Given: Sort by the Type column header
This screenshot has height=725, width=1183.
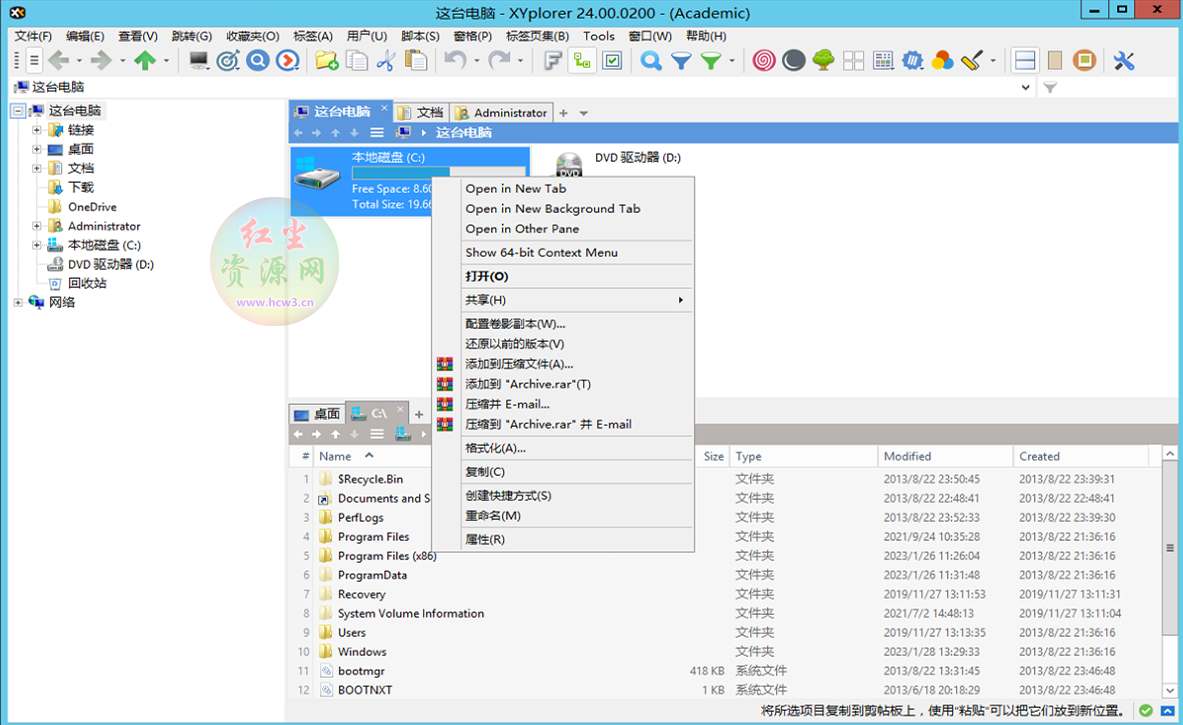Looking at the screenshot, I should tap(803, 456).
